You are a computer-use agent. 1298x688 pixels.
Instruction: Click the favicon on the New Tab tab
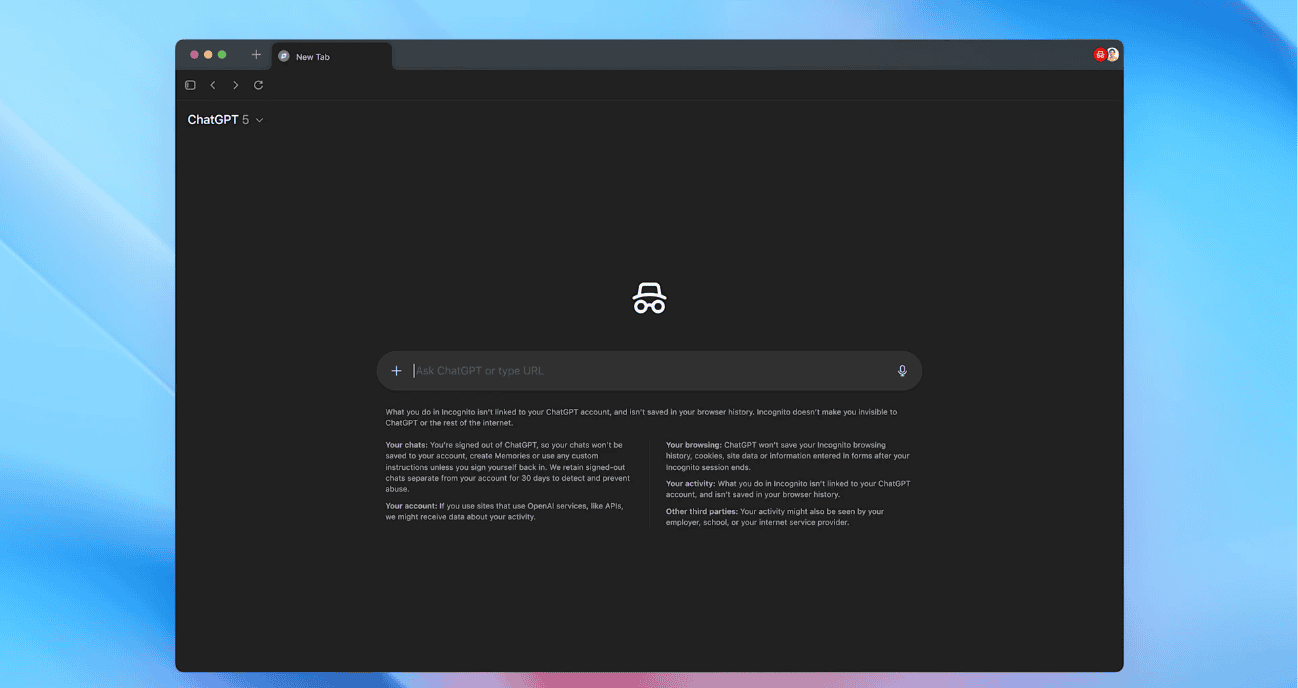pos(284,57)
